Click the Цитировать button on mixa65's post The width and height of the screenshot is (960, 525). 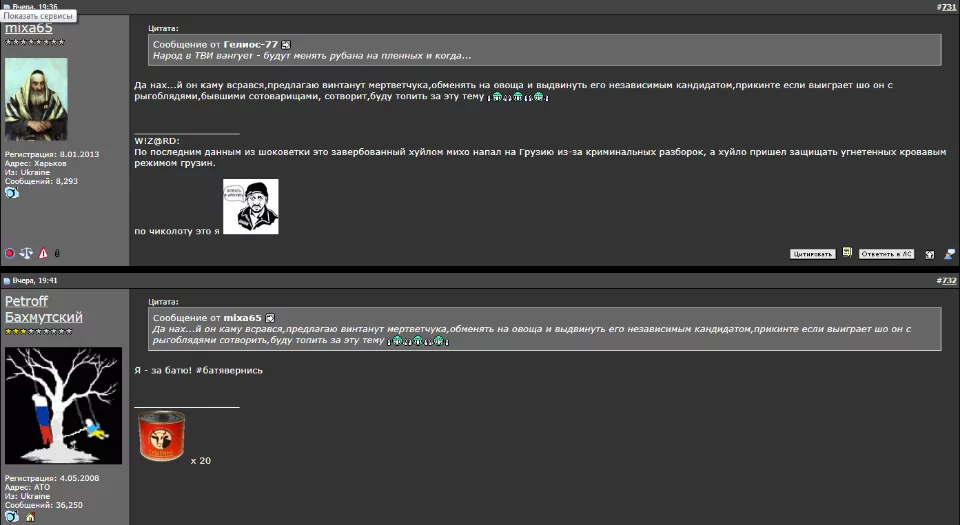(812, 254)
